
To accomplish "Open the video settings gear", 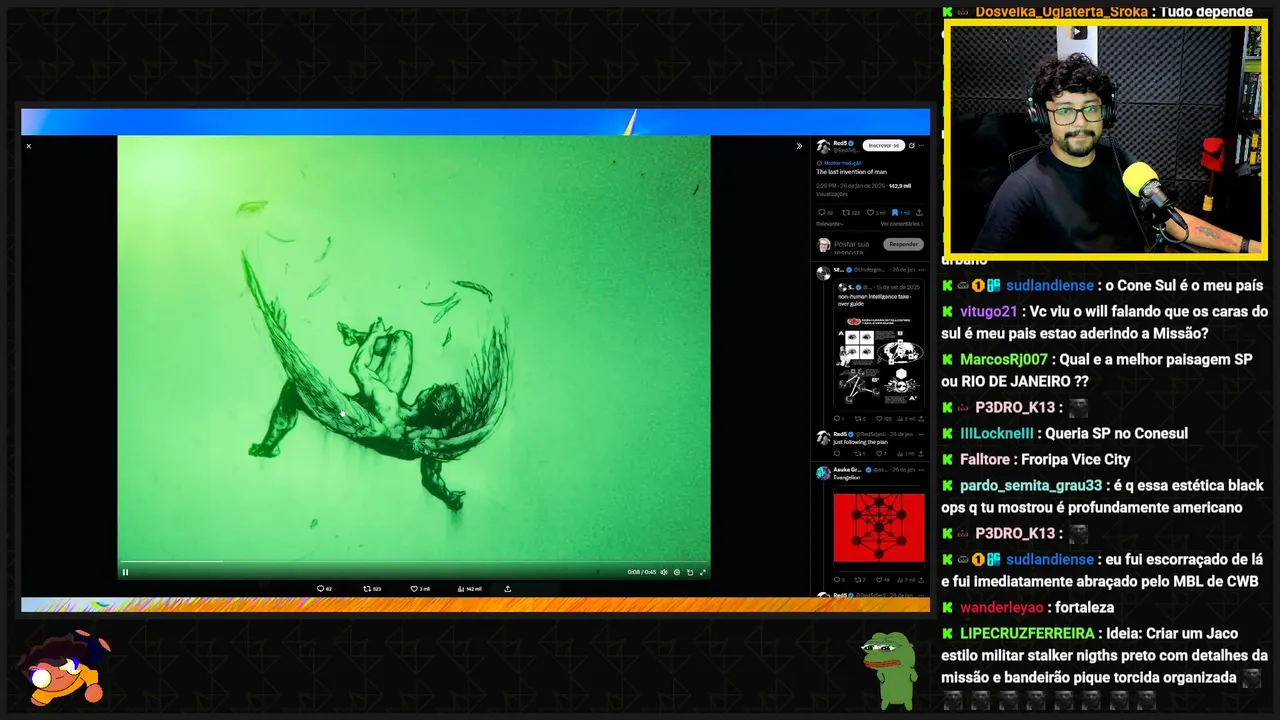I will pyautogui.click(x=677, y=572).
